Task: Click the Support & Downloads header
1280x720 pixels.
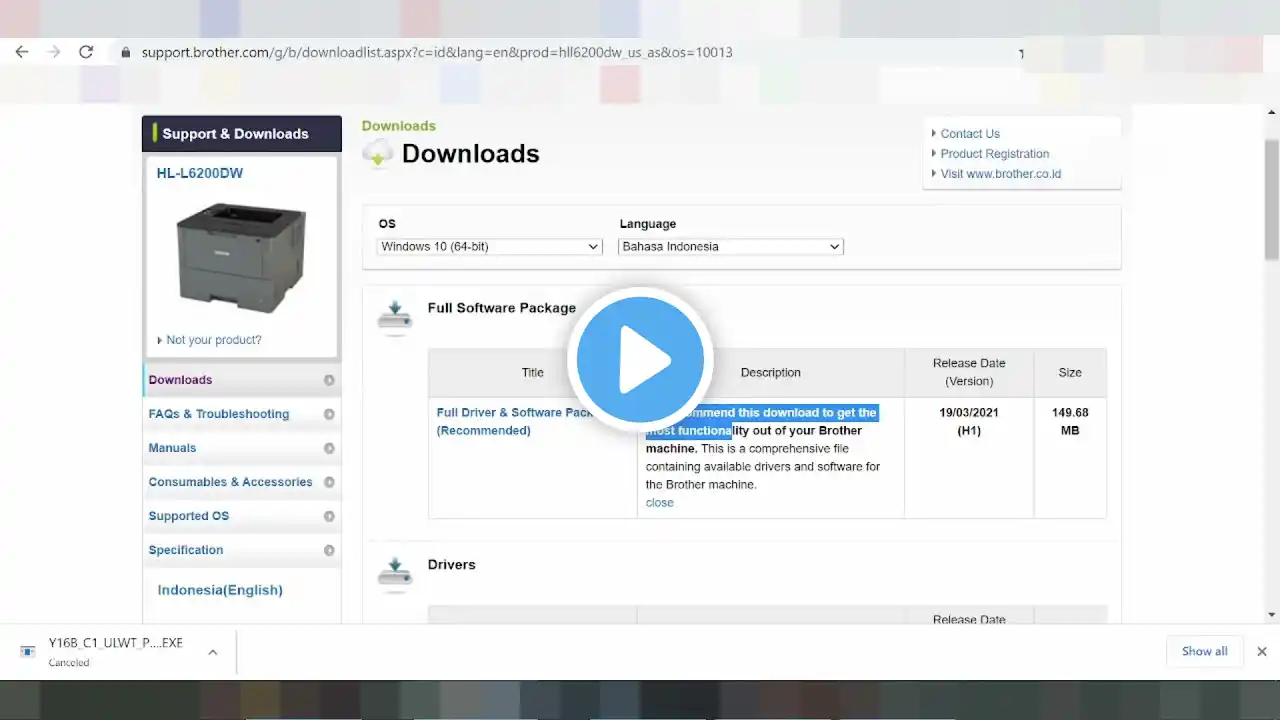Action: [x=242, y=134]
